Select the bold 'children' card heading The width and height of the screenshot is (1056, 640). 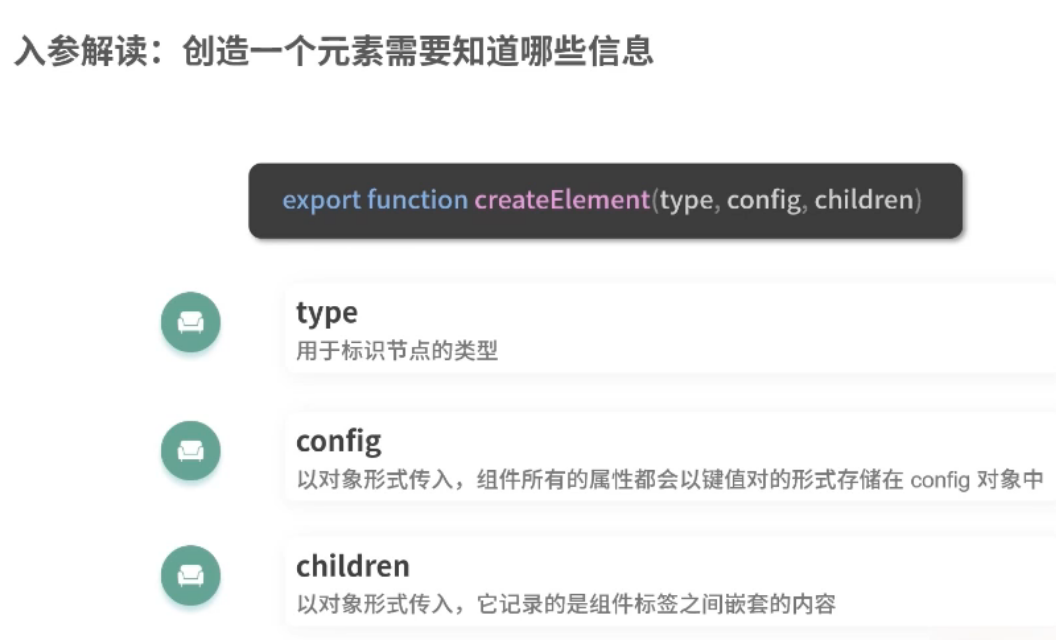click(x=352, y=566)
